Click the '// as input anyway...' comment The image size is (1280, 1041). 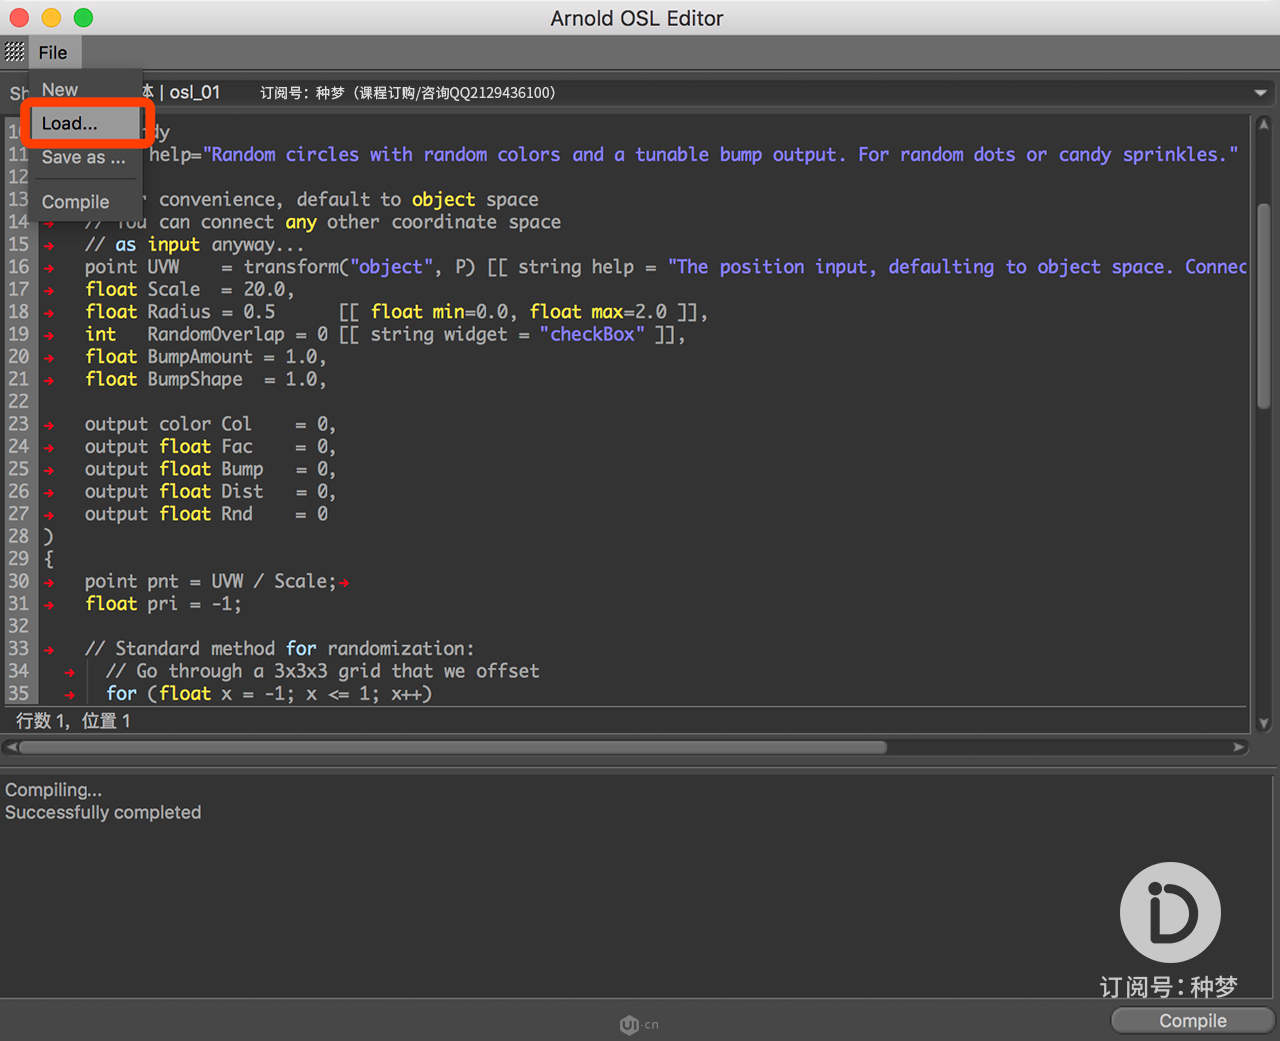pos(195,245)
